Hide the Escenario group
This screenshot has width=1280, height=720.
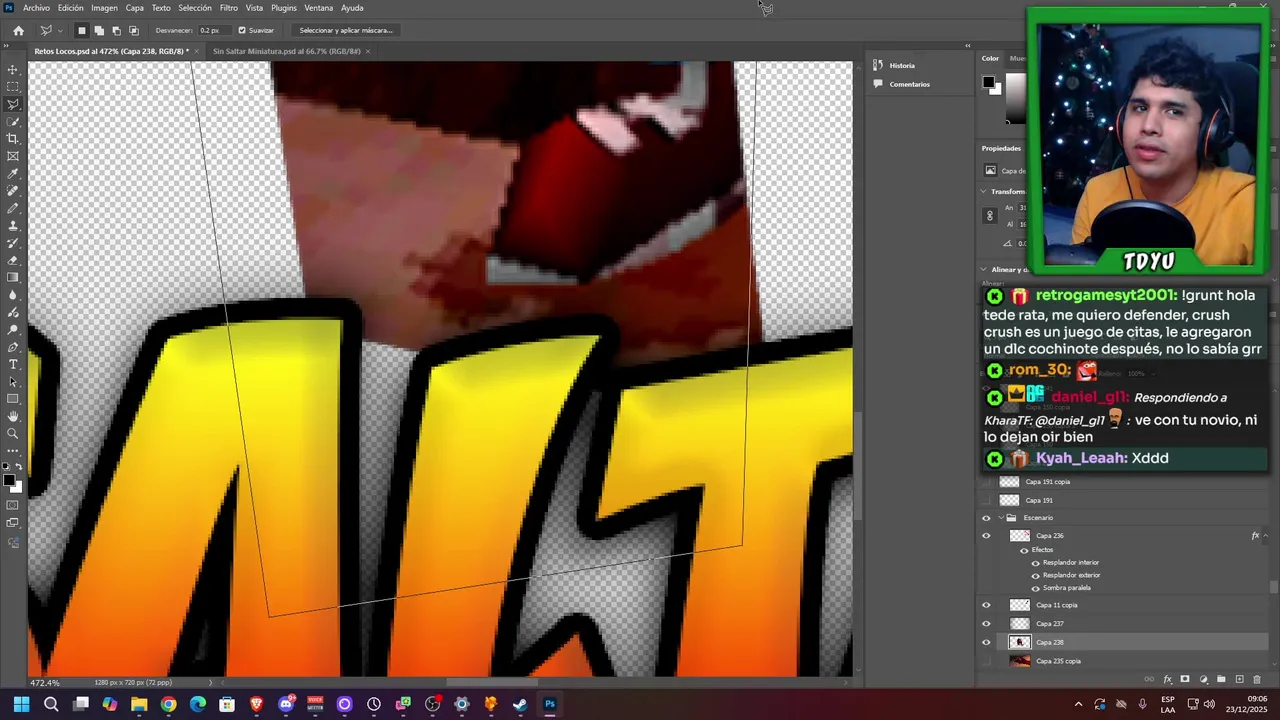point(986,518)
